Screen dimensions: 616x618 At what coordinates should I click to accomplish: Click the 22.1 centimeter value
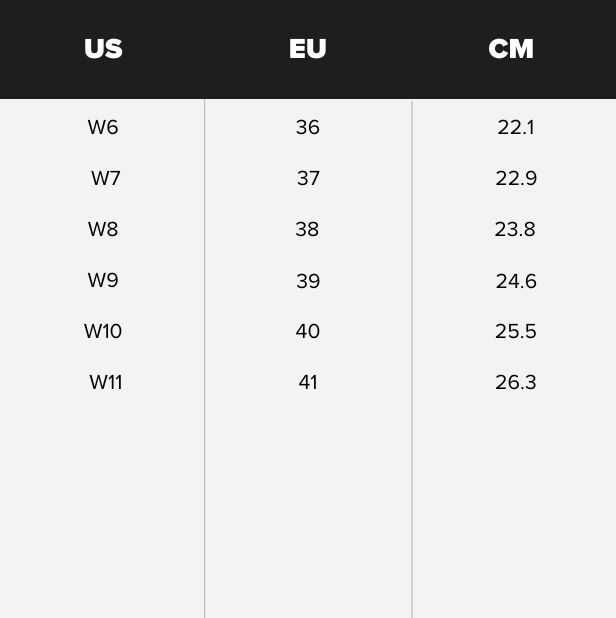516,127
